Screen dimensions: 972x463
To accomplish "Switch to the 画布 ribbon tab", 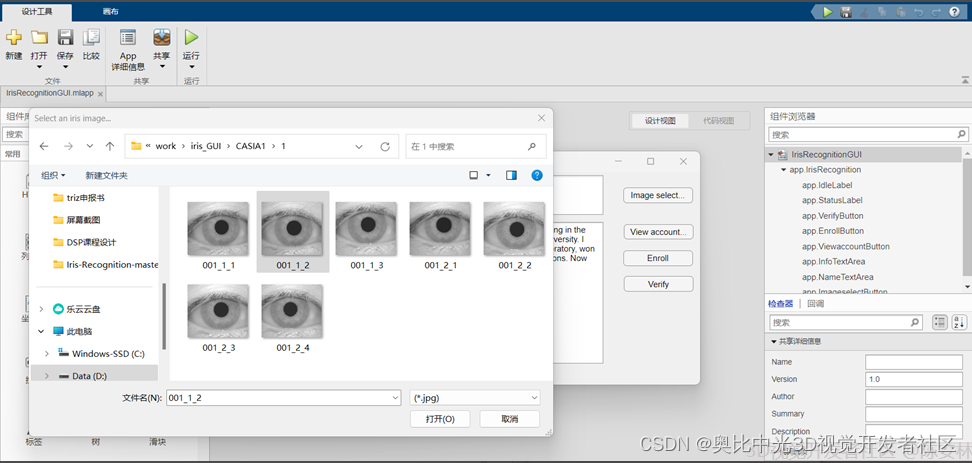I will [x=110, y=12].
